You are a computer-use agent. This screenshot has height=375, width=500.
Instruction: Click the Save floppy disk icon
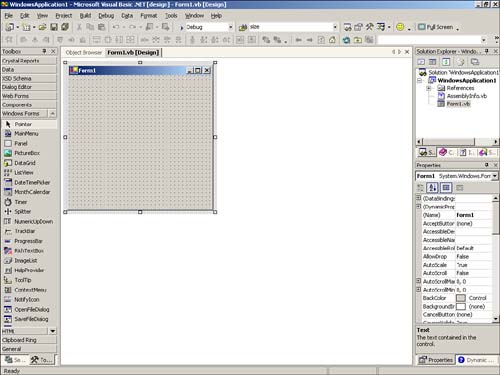(x=54, y=27)
